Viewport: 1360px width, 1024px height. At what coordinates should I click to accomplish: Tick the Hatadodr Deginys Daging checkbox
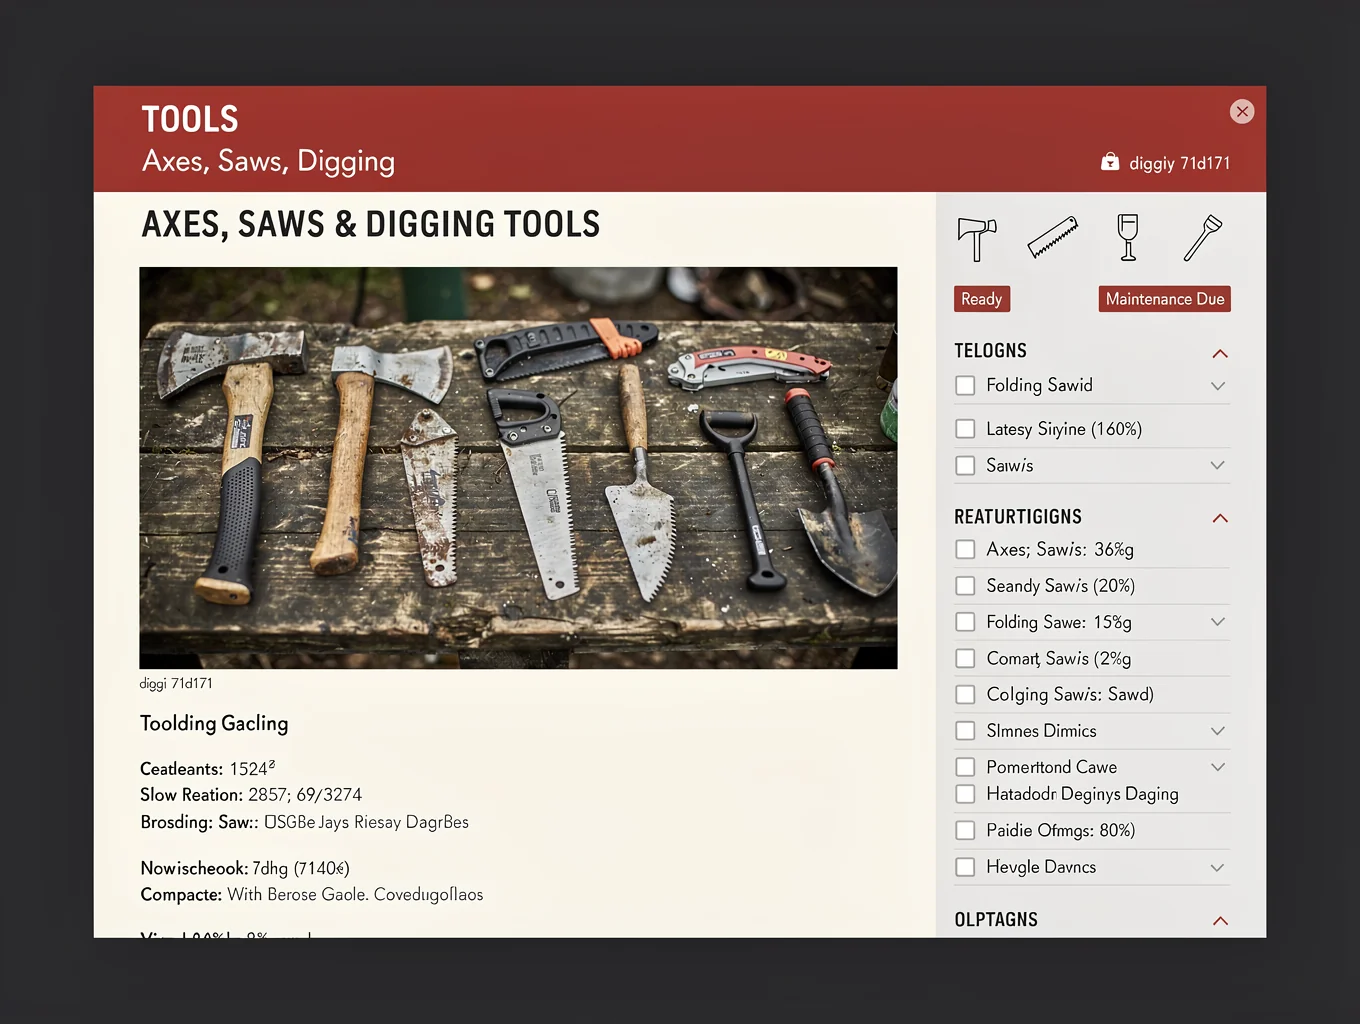[x=965, y=794]
